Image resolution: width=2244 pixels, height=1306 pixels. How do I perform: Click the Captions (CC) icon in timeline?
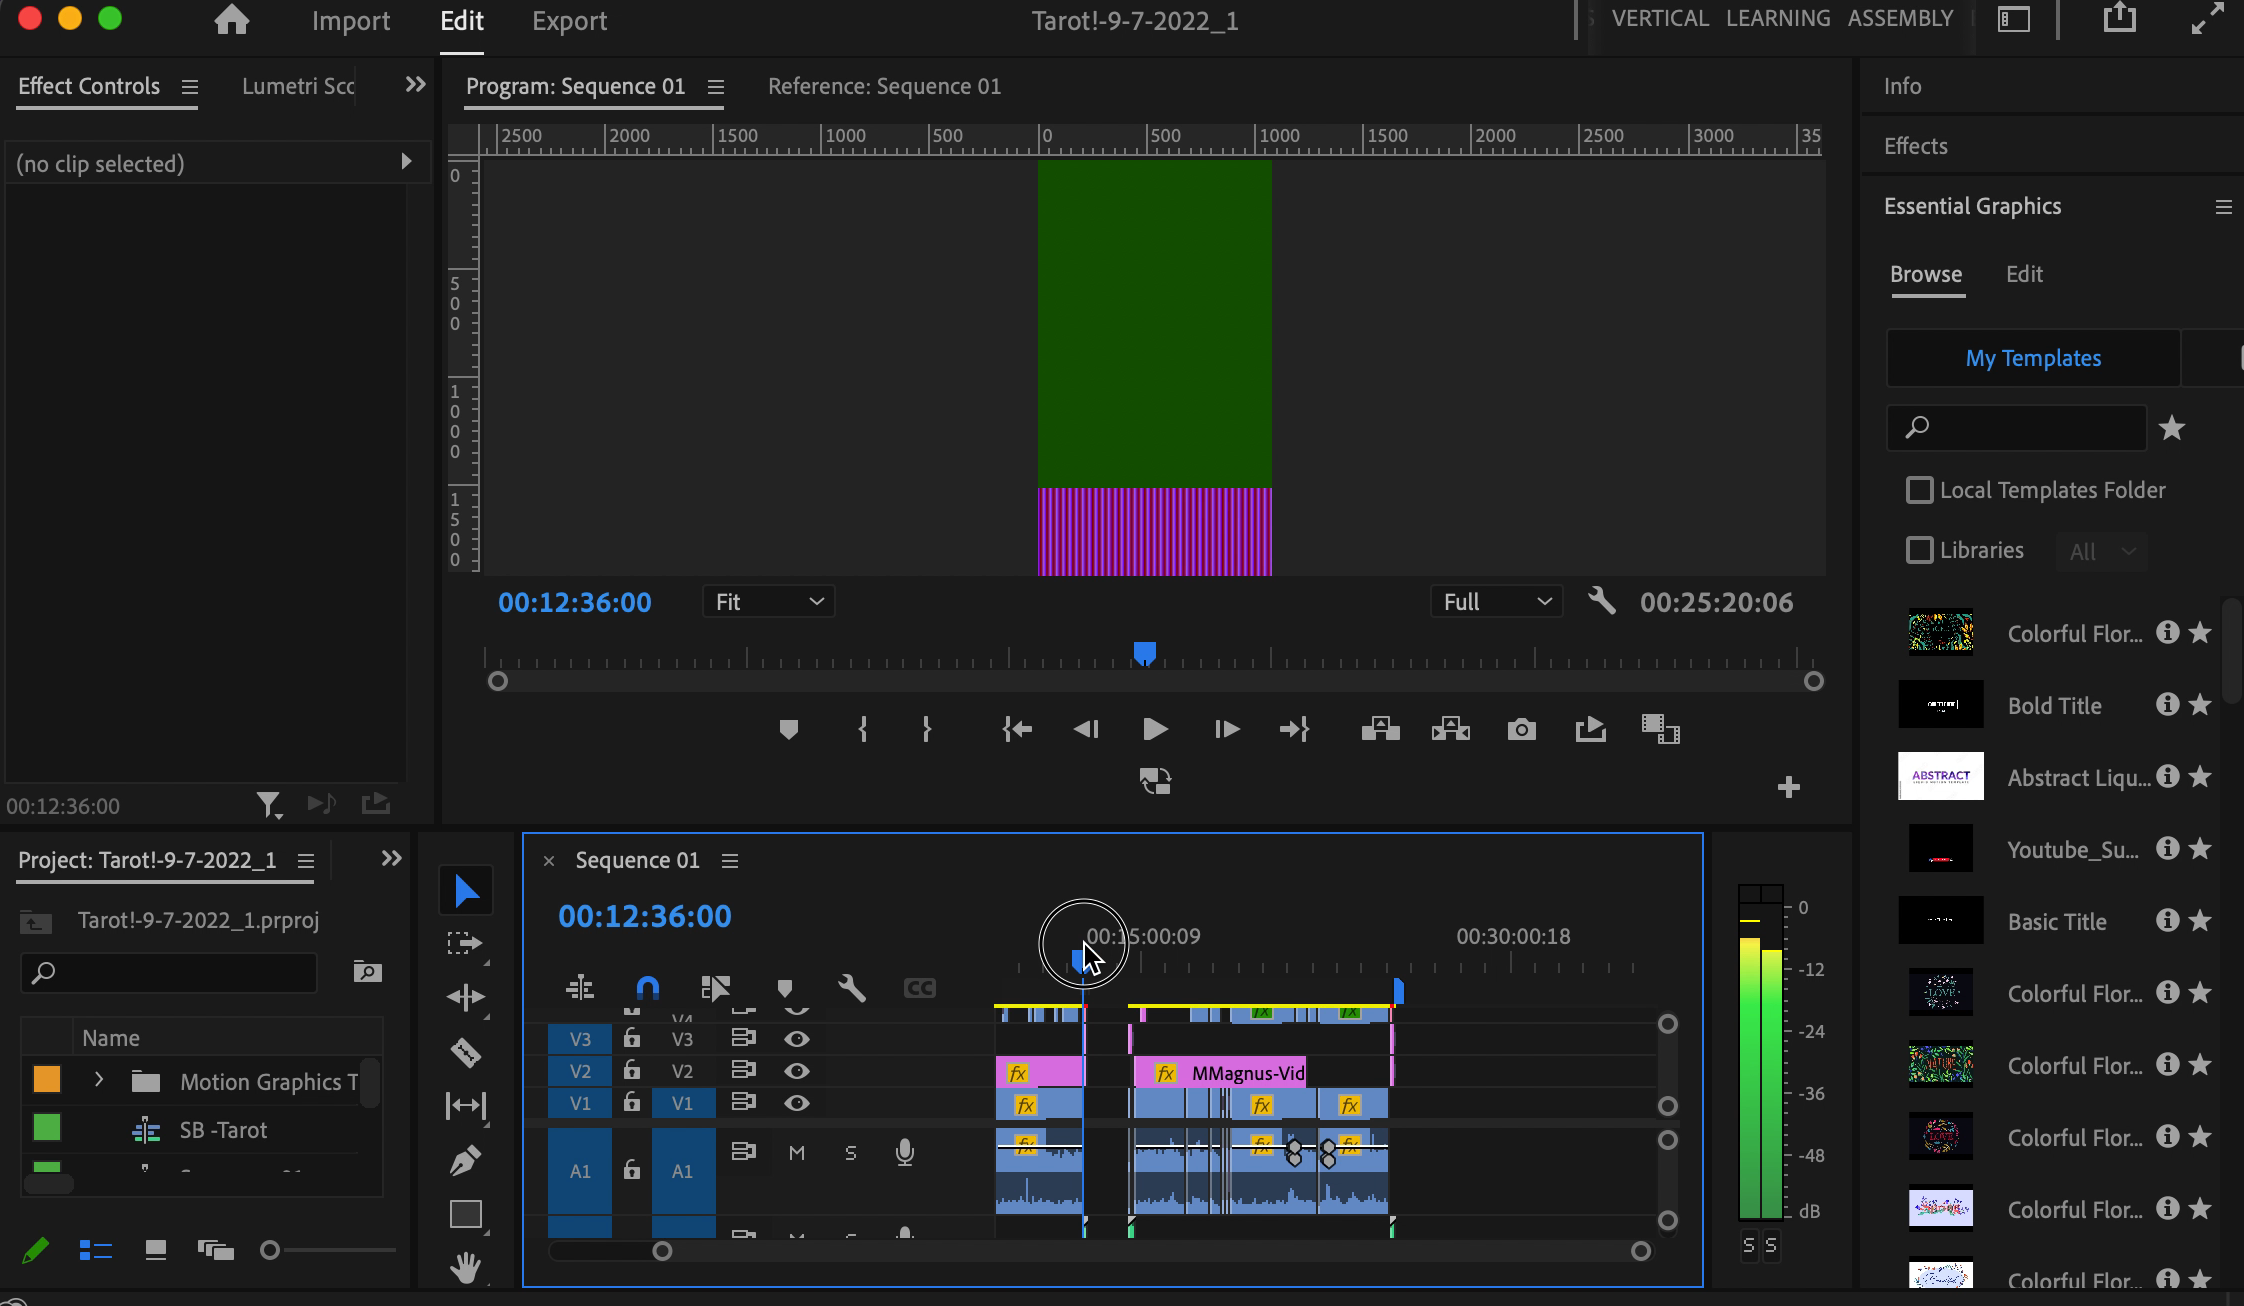coord(919,989)
